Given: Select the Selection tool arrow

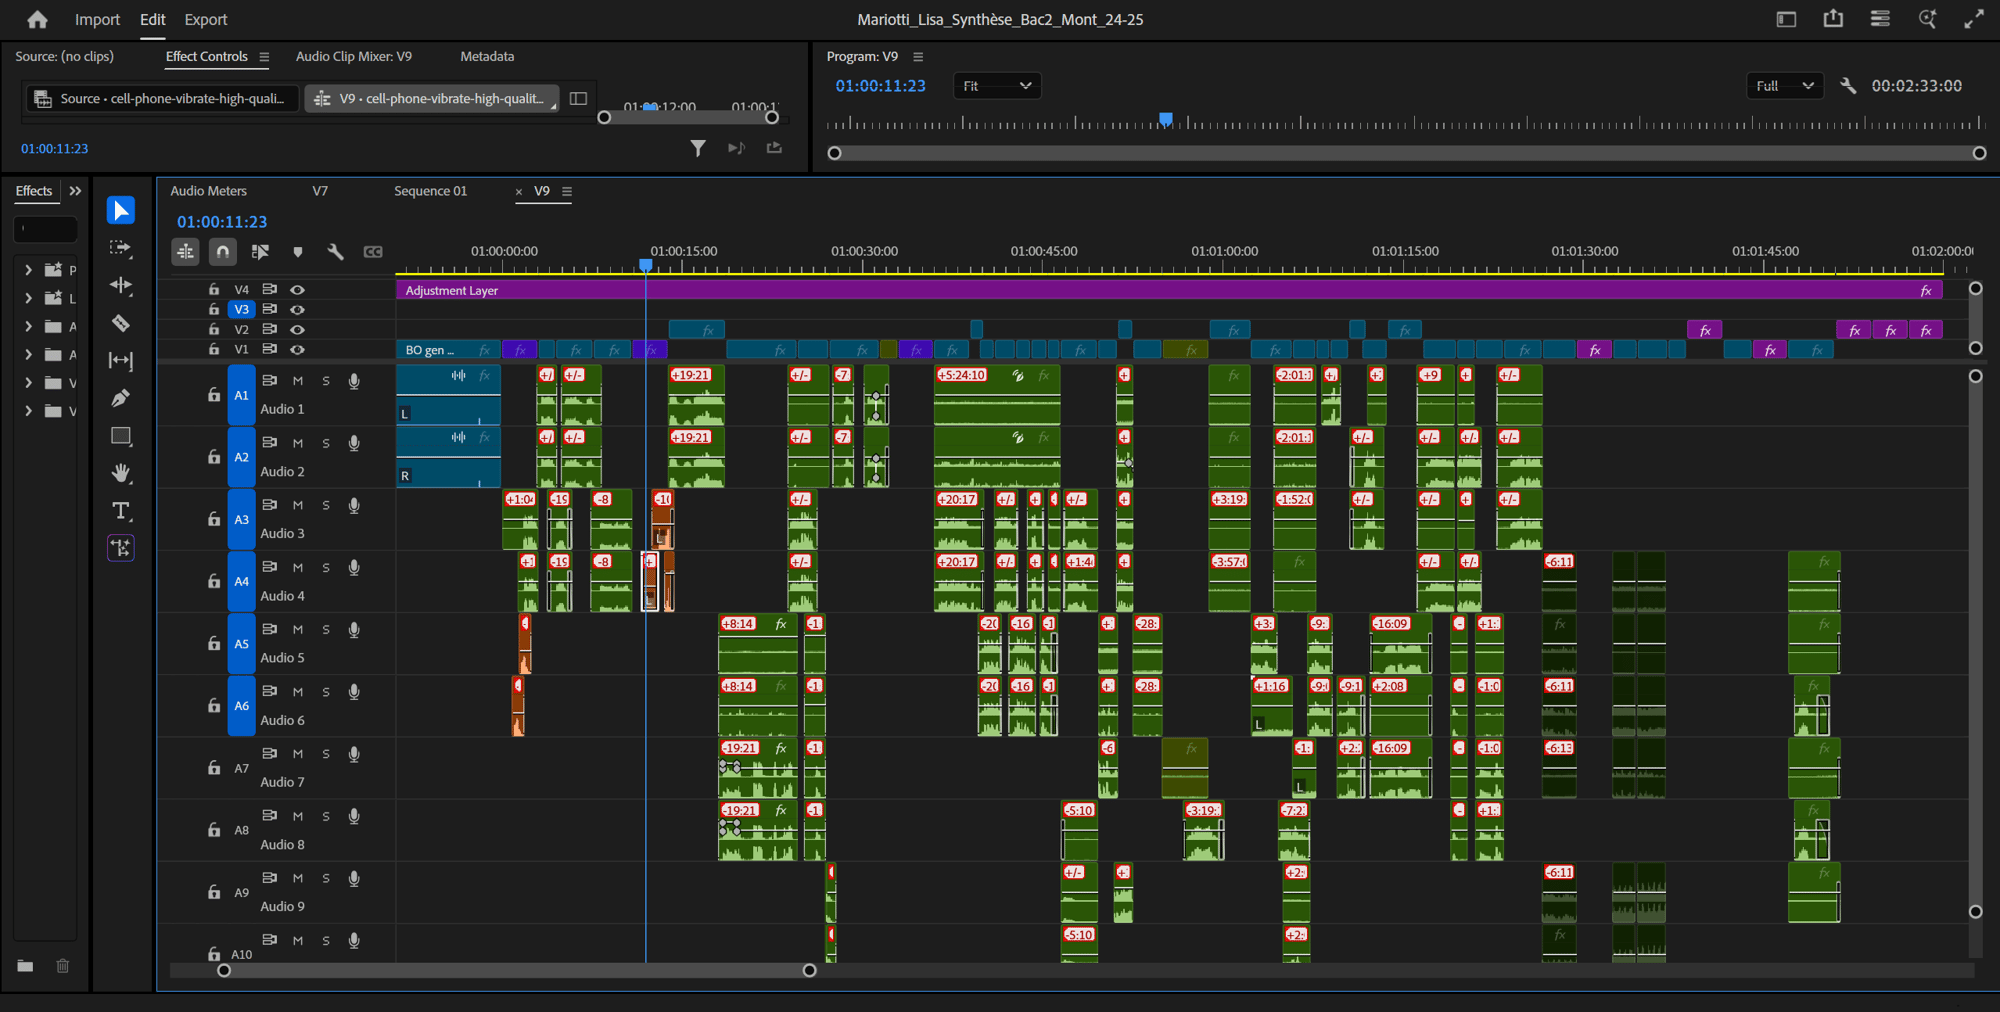Looking at the screenshot, I should 121,210.
